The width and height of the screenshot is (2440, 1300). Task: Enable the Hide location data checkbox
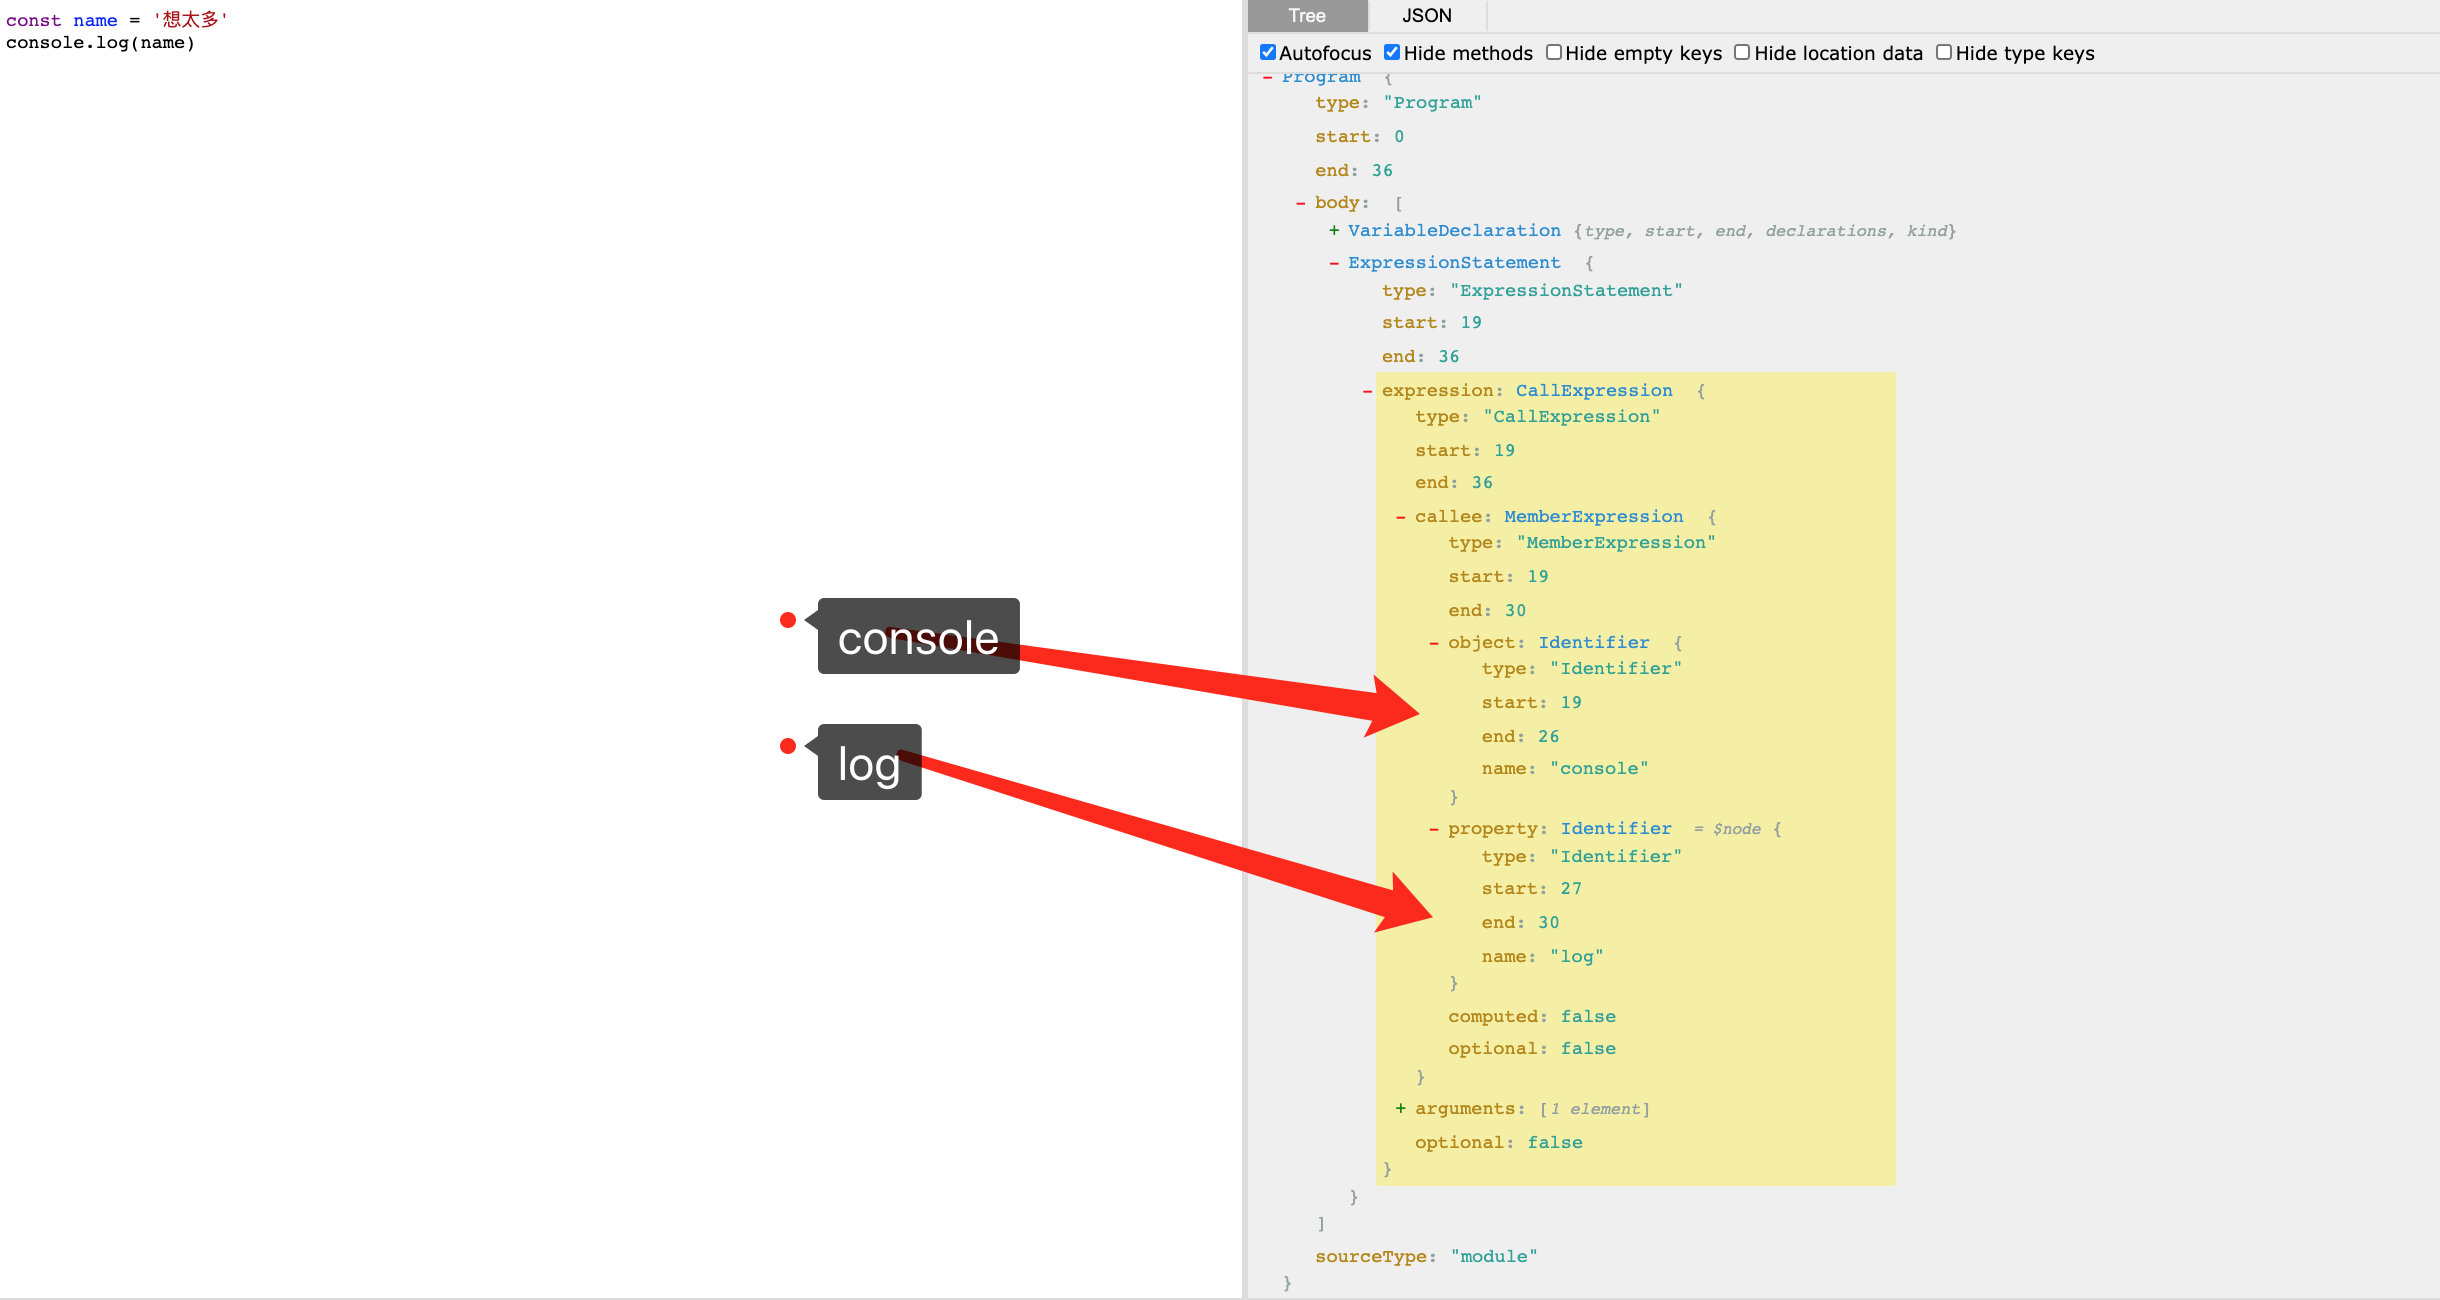click(x=1744, y=53)
